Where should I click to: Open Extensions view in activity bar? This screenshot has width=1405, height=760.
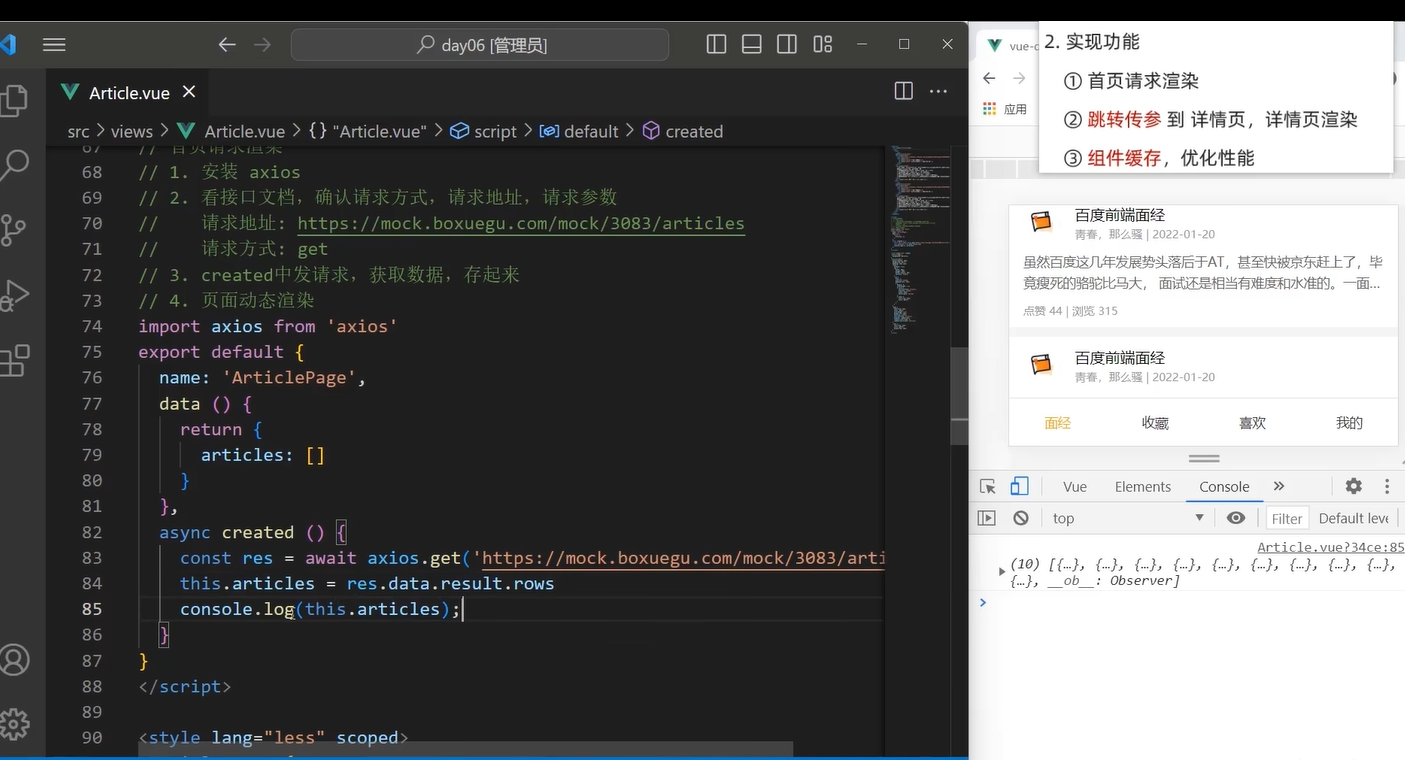[x=14, y=360]
